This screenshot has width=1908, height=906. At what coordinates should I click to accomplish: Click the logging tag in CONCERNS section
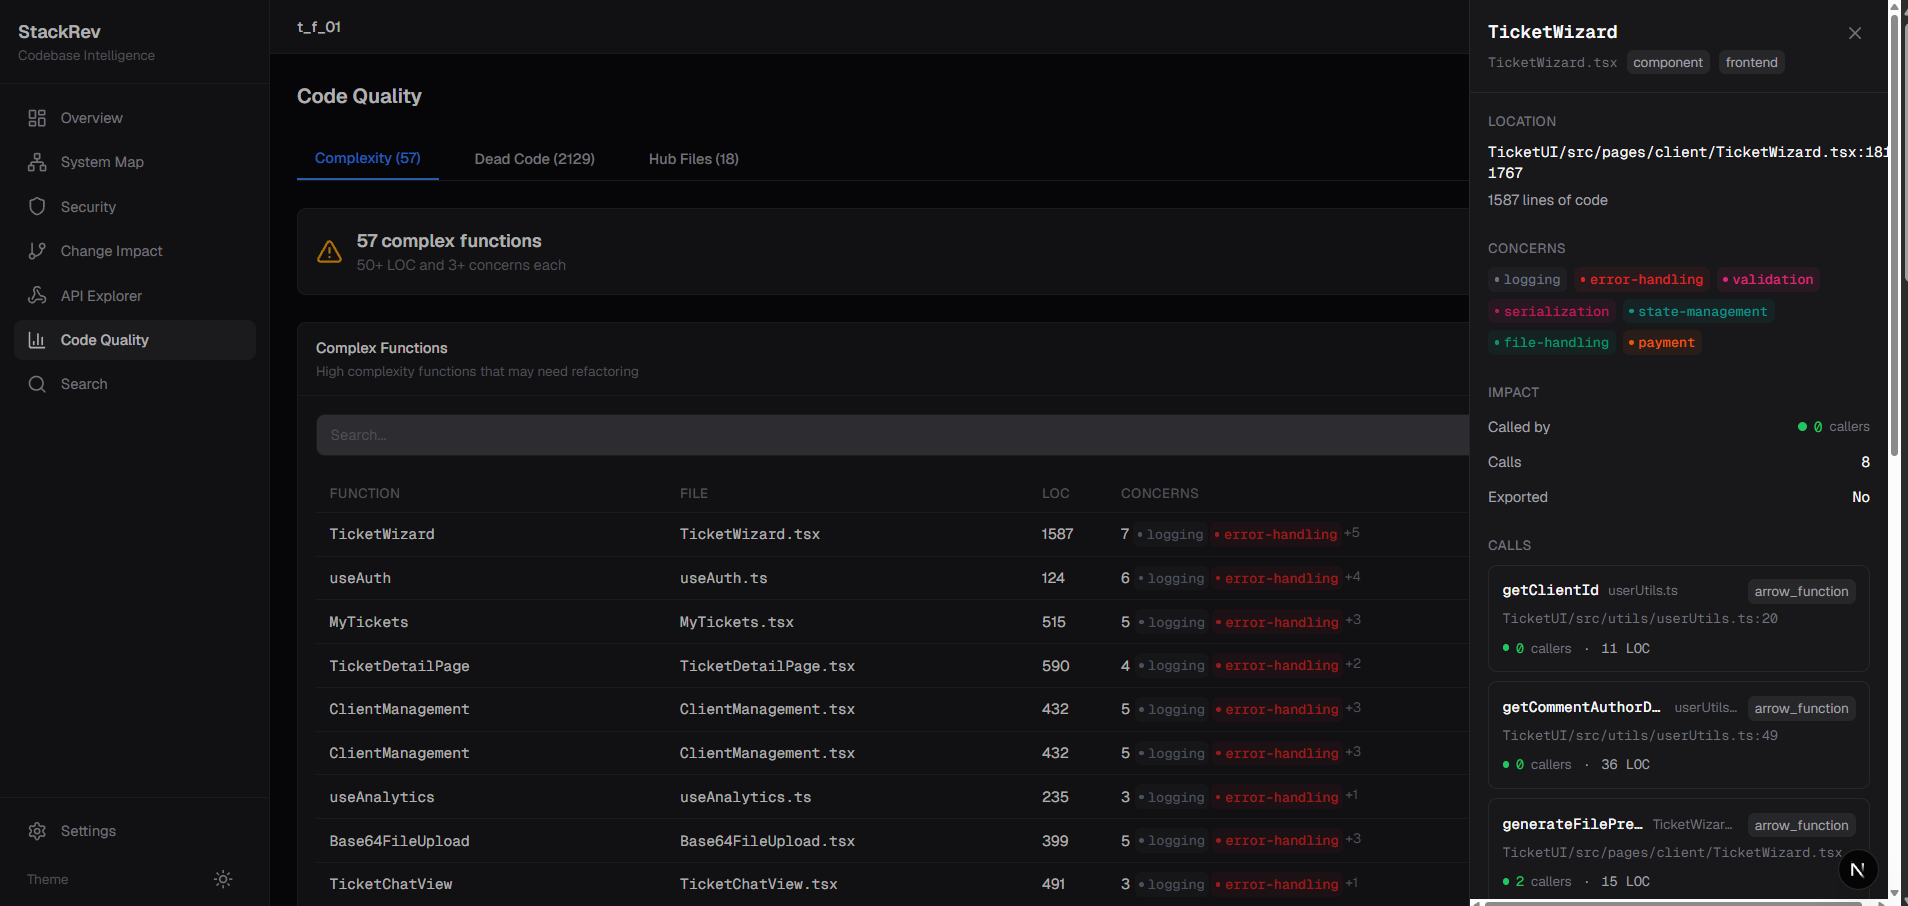coord(1527,280)
